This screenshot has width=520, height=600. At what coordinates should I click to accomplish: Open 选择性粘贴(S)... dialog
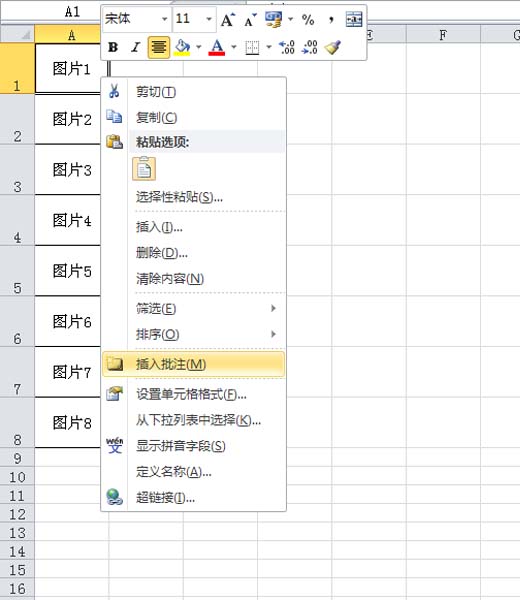(x=194, y=197)
